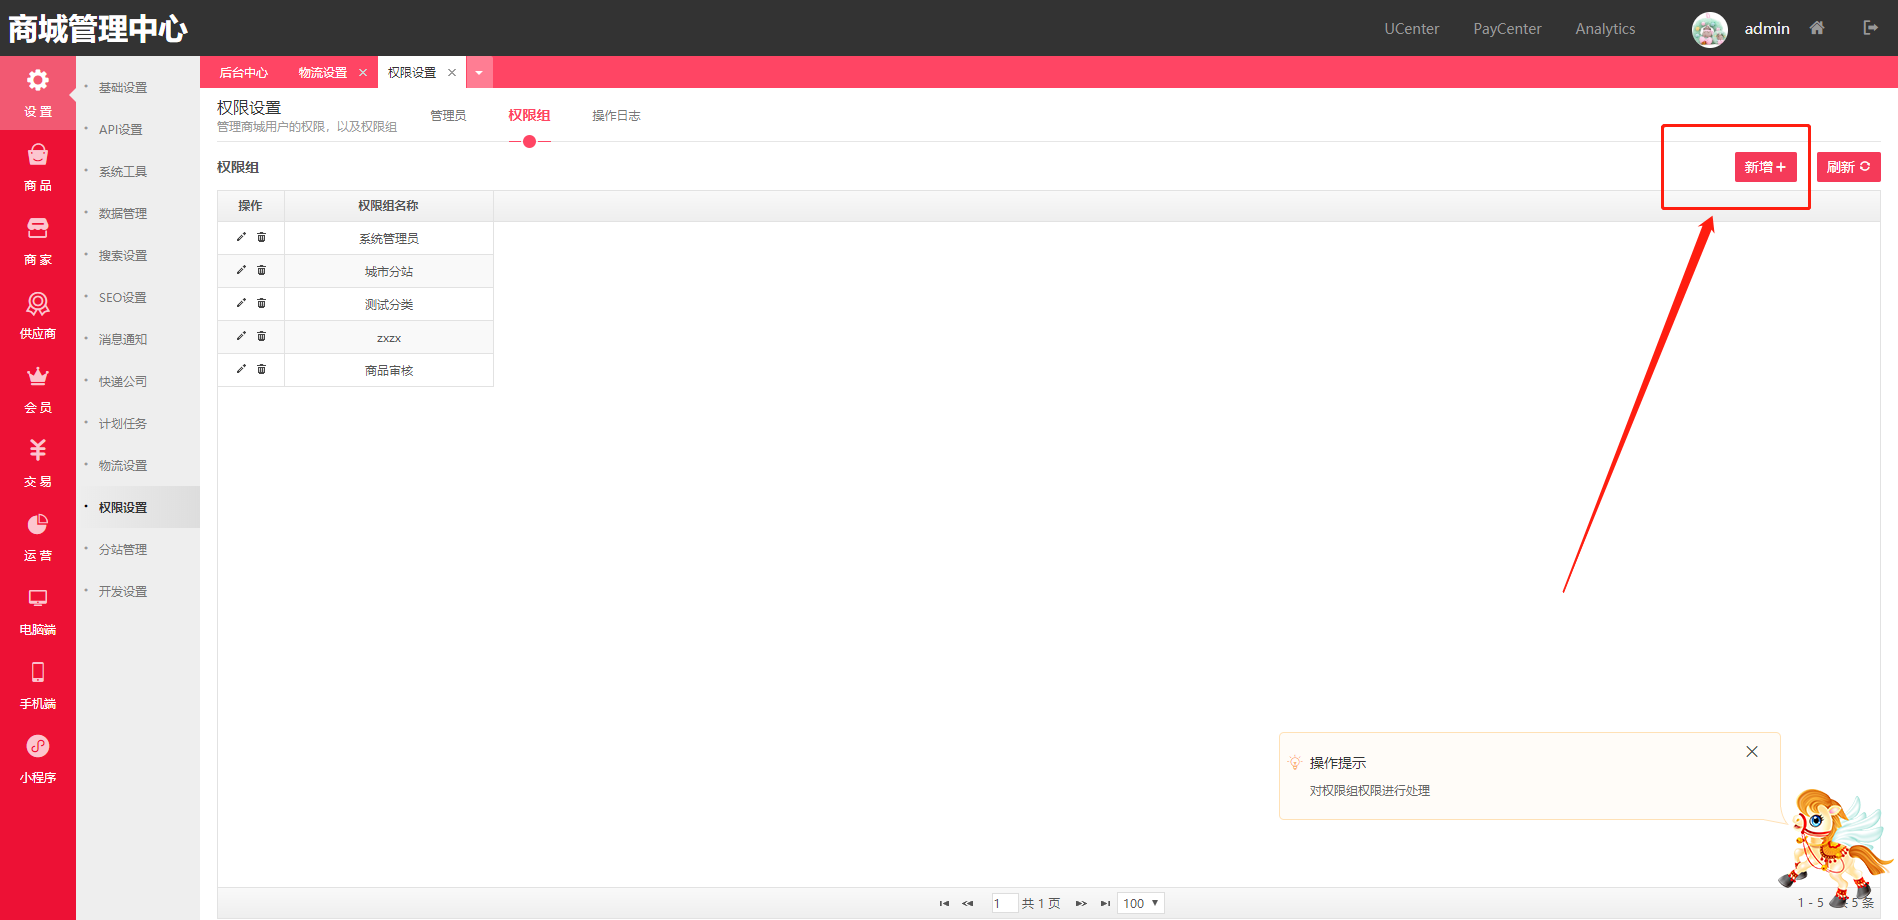1898x920 pixels.
Task: Open the 小程序 mini-program sidebar section
Action: [38, 759]
